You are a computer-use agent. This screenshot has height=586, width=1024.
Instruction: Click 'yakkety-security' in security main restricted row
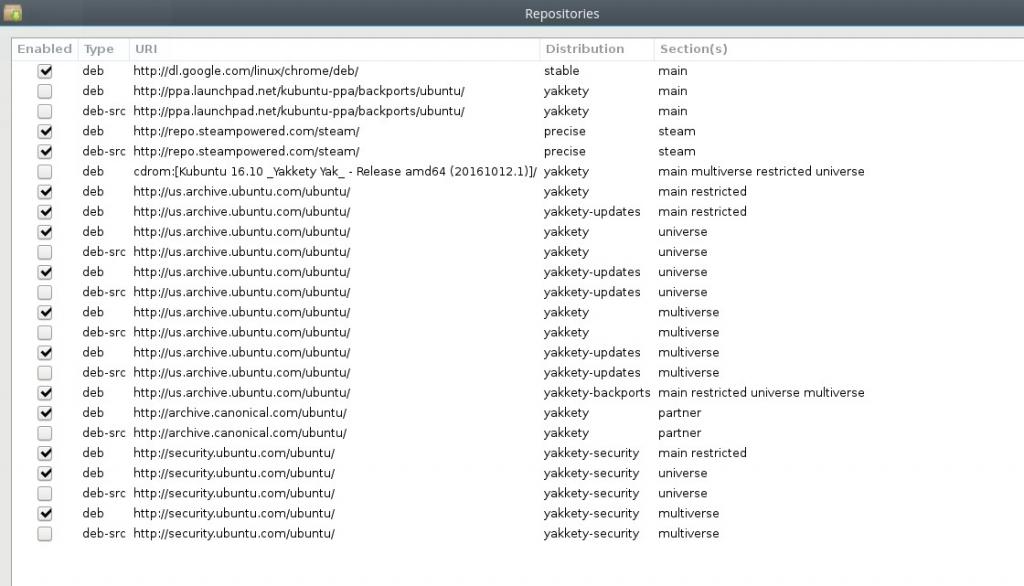[591, 453]
